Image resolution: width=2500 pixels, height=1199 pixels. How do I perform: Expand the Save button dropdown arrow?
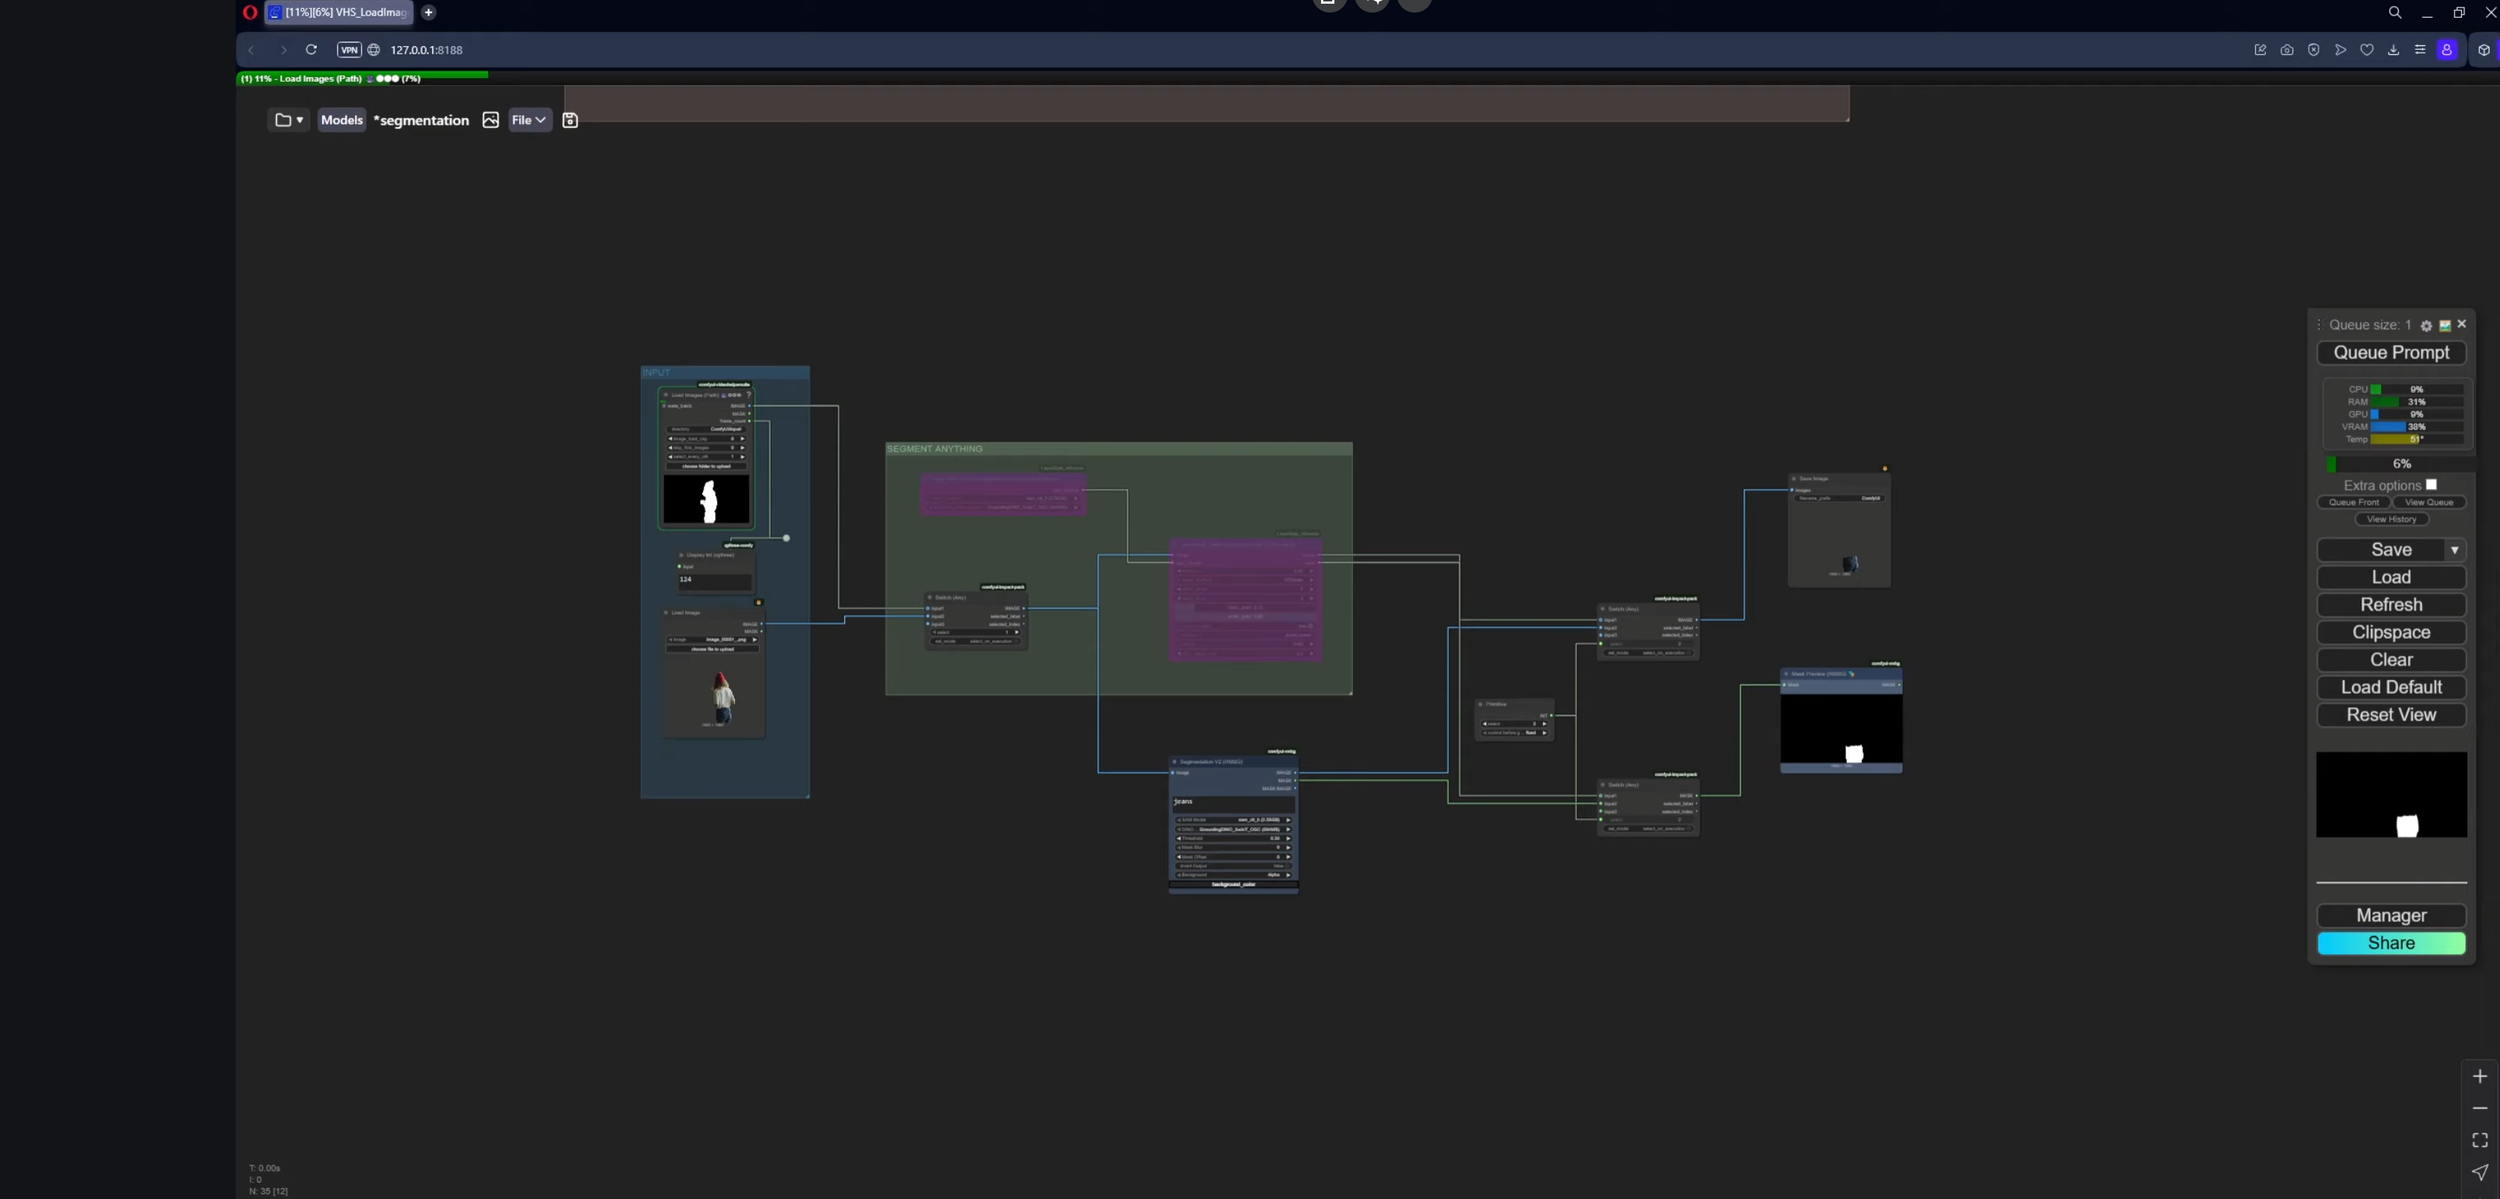point(2454,550)
